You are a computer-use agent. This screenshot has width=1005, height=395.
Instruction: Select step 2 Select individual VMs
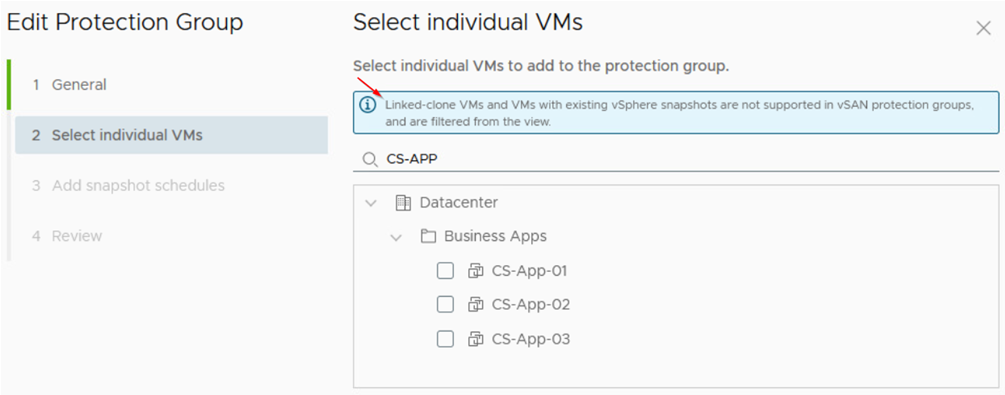click(x=171, y=135)
